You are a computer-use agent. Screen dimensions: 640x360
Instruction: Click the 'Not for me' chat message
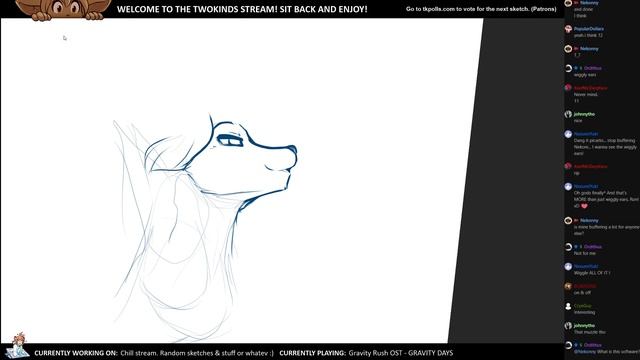[x=584, y=253]
